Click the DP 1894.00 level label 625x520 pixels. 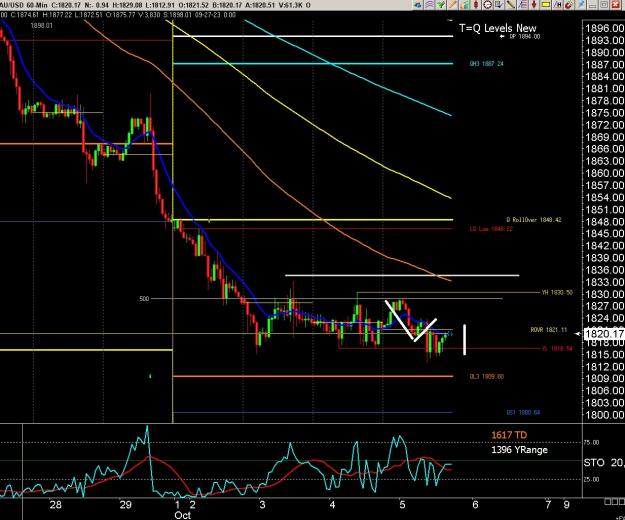point(525,36)
